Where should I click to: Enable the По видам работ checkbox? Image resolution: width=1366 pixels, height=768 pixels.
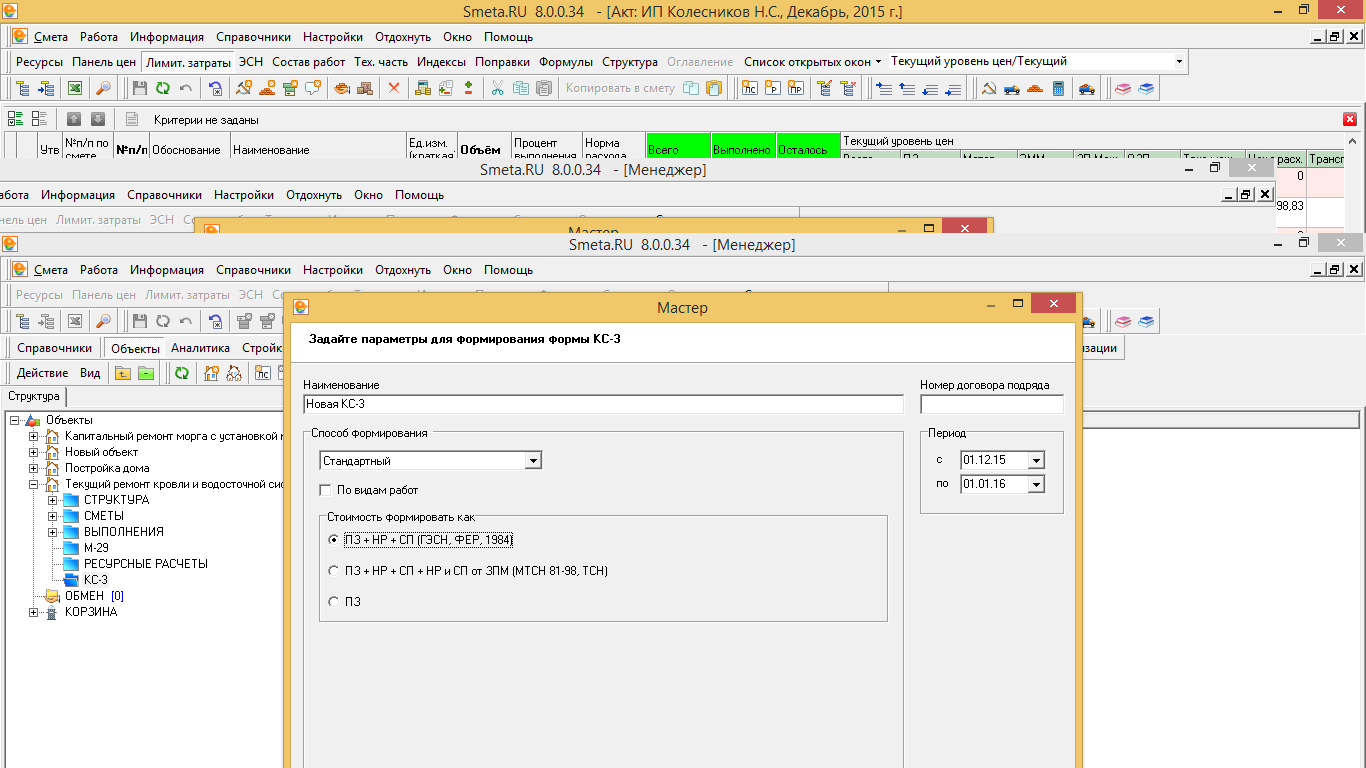coord(325,490)
